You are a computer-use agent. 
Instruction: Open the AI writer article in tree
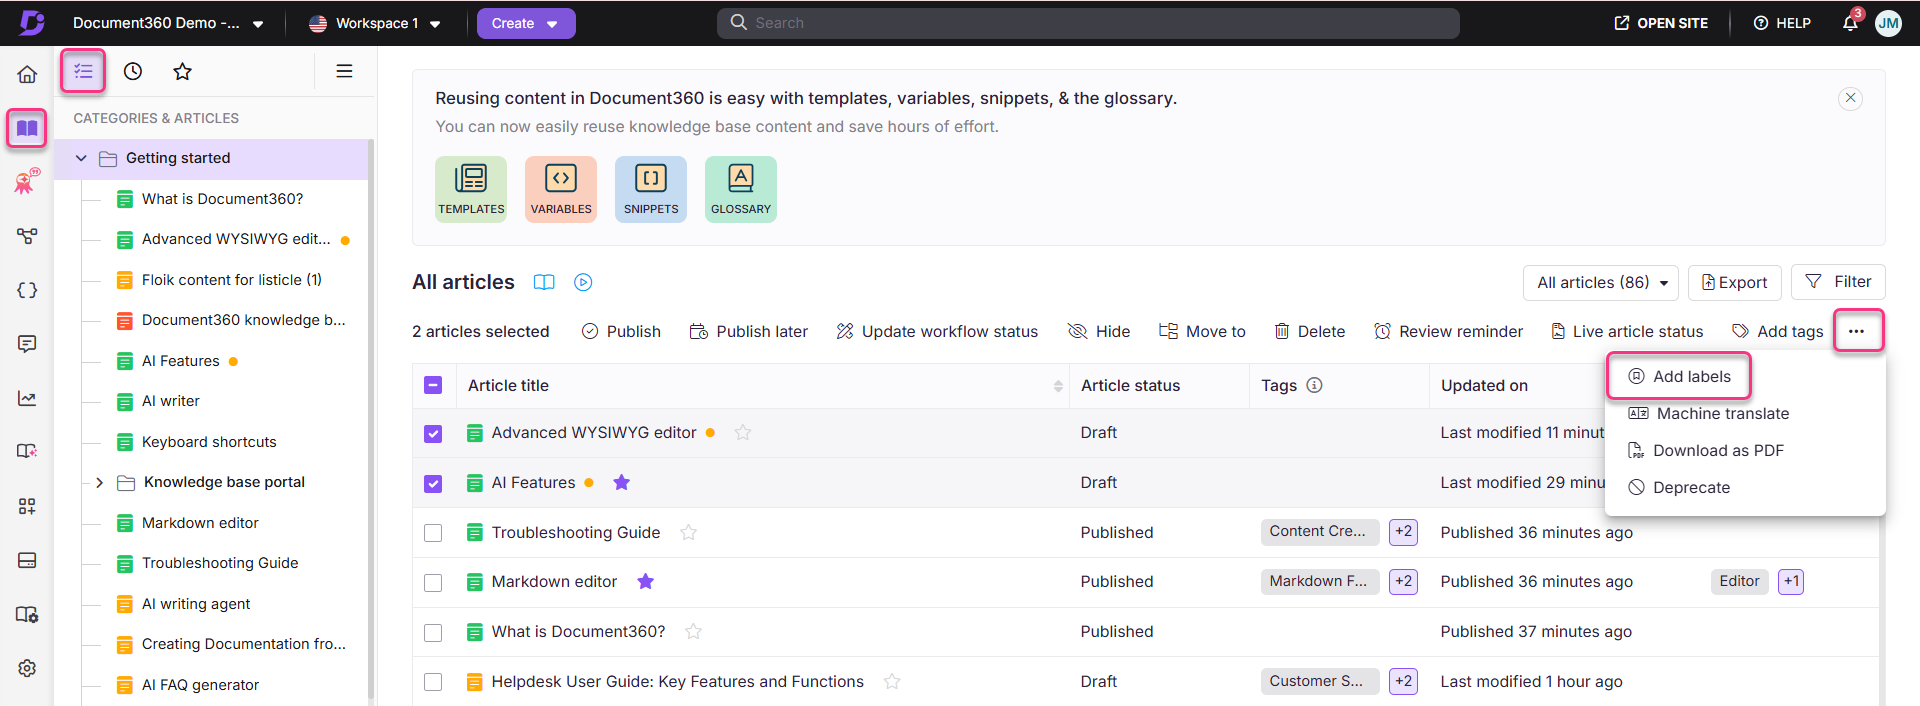(171, 401)
